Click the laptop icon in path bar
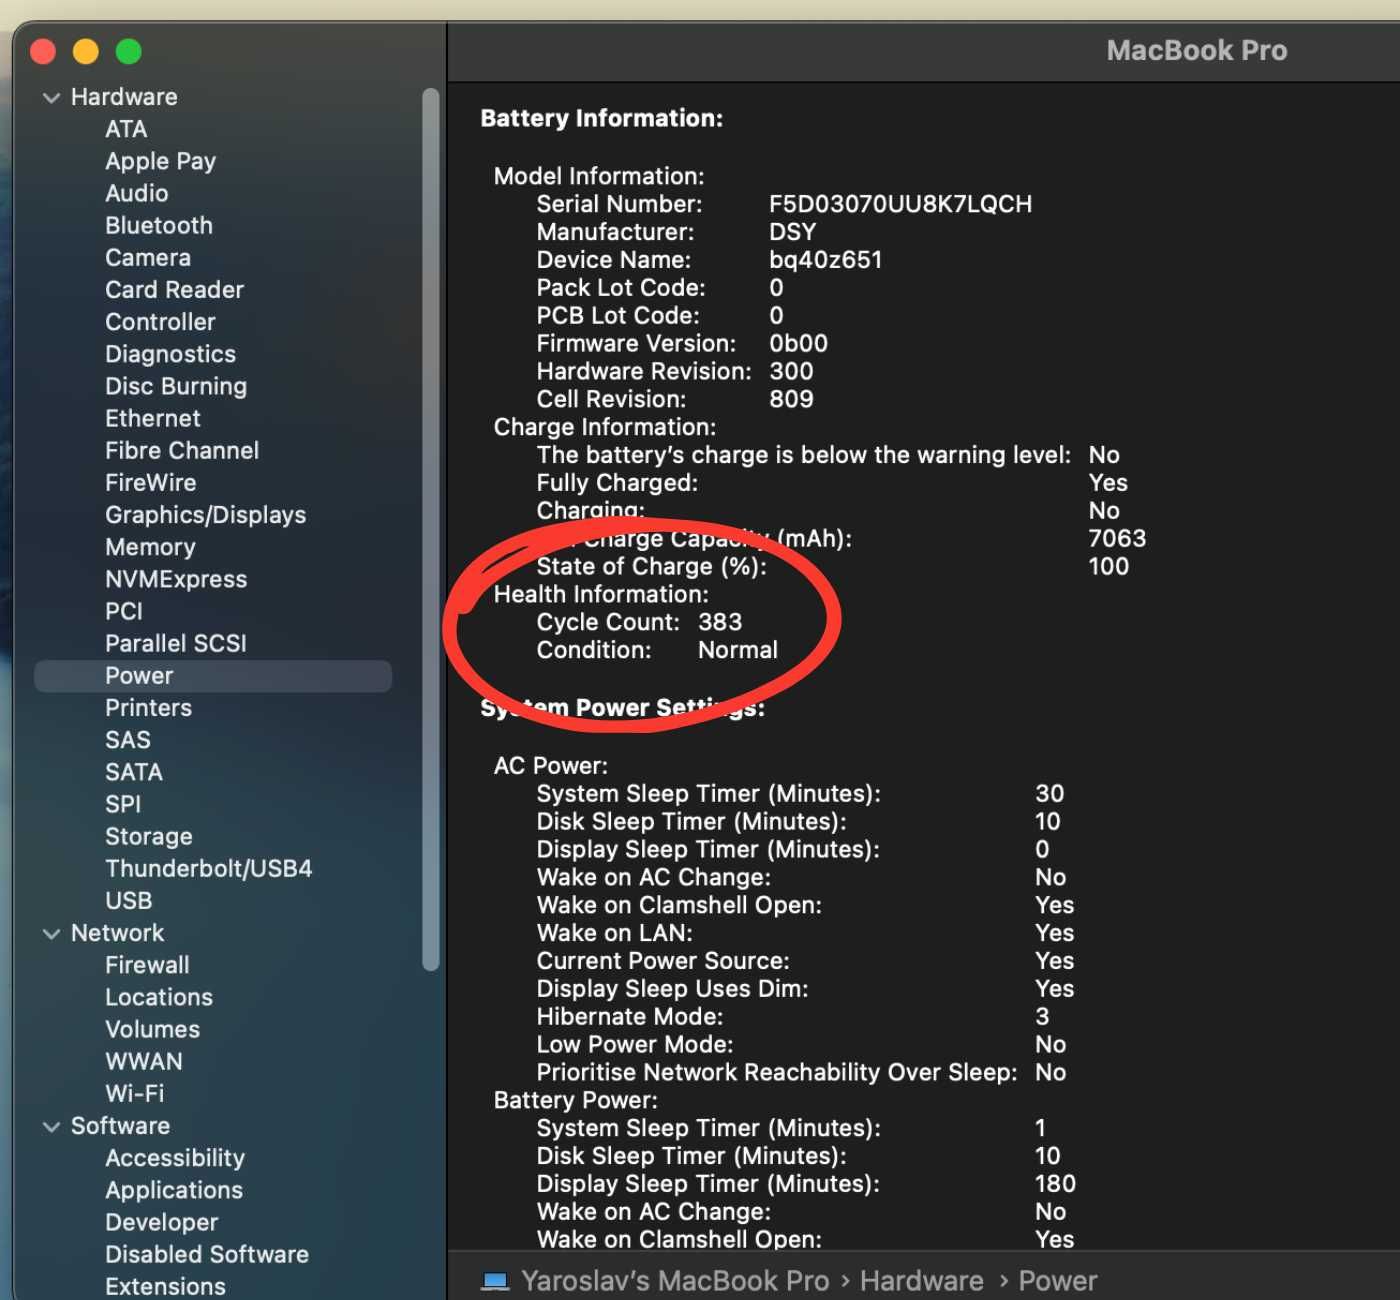Image resolution: width=1400 pixels, height=1300 pixels. 495,1281
